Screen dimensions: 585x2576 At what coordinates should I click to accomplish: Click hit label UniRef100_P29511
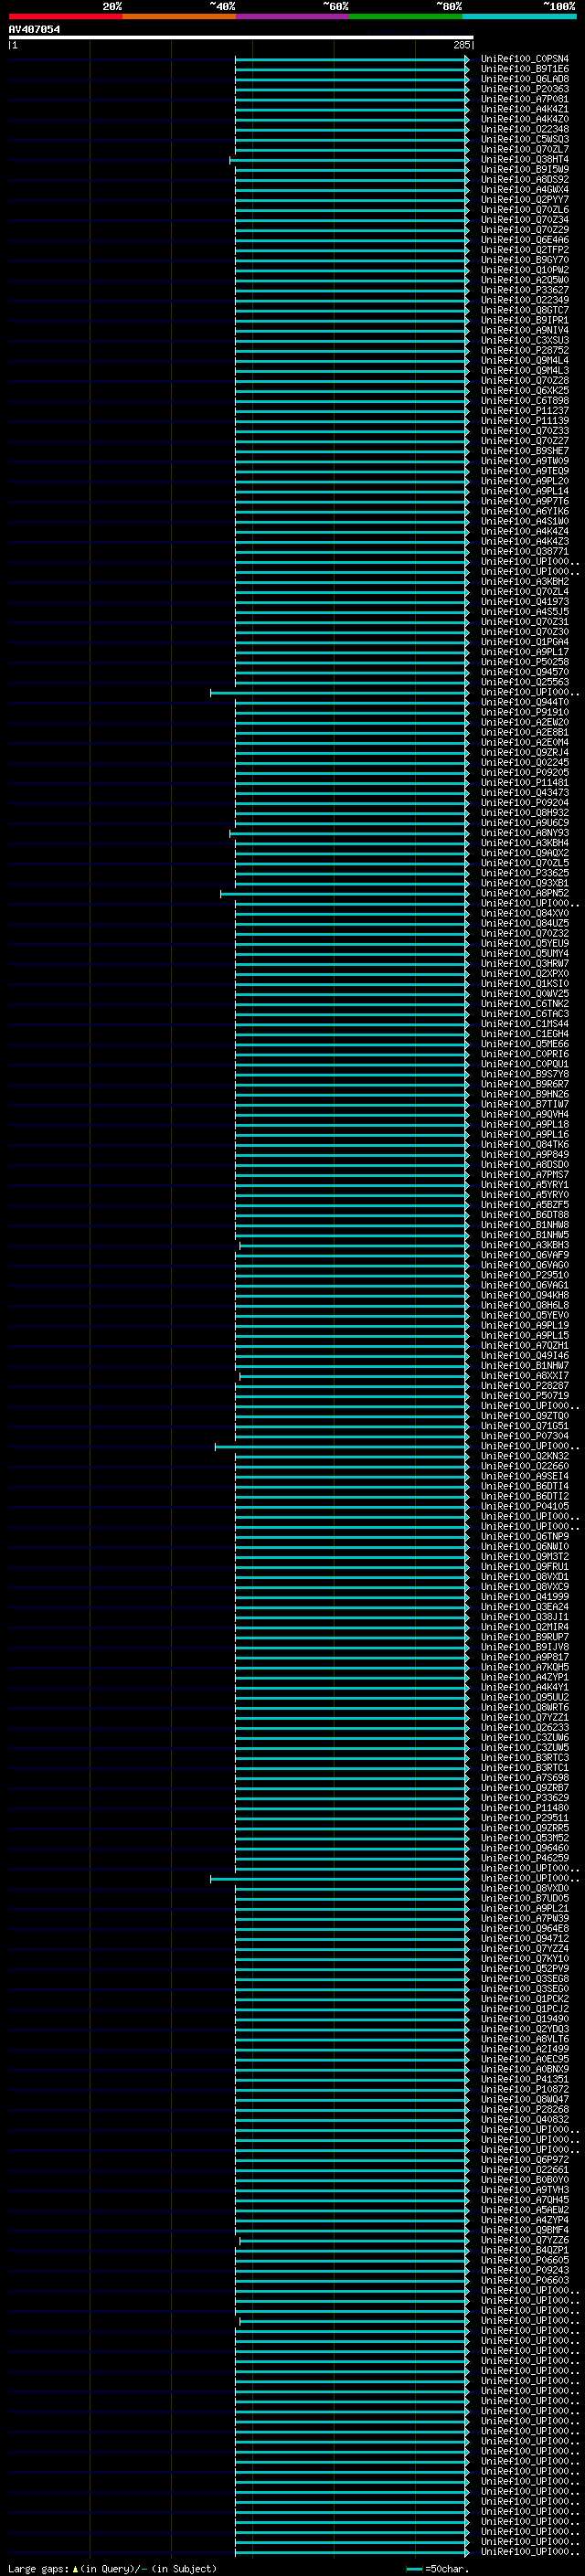(x=525, y=1818)
